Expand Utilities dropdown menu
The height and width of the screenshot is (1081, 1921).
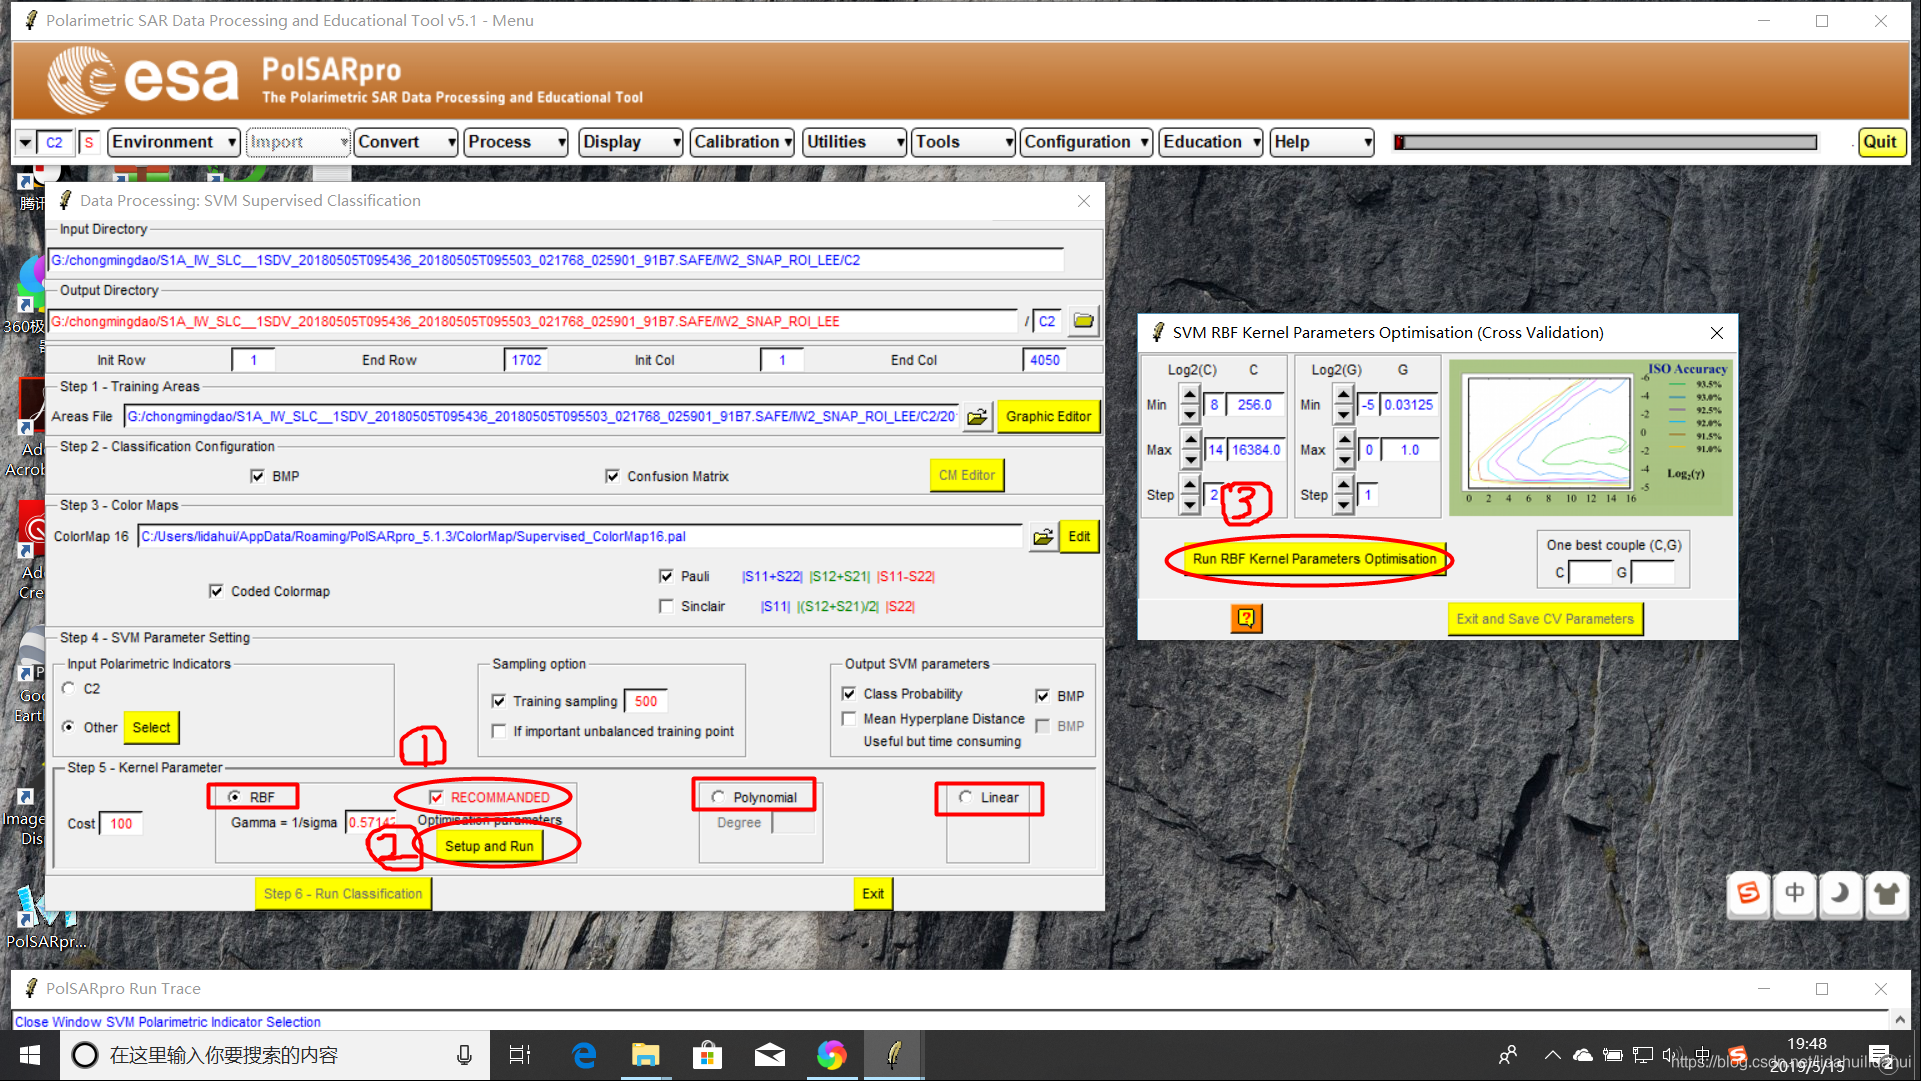[855, 142]
